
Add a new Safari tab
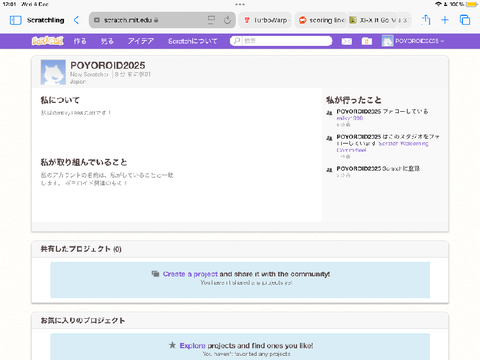click(445, 20)
